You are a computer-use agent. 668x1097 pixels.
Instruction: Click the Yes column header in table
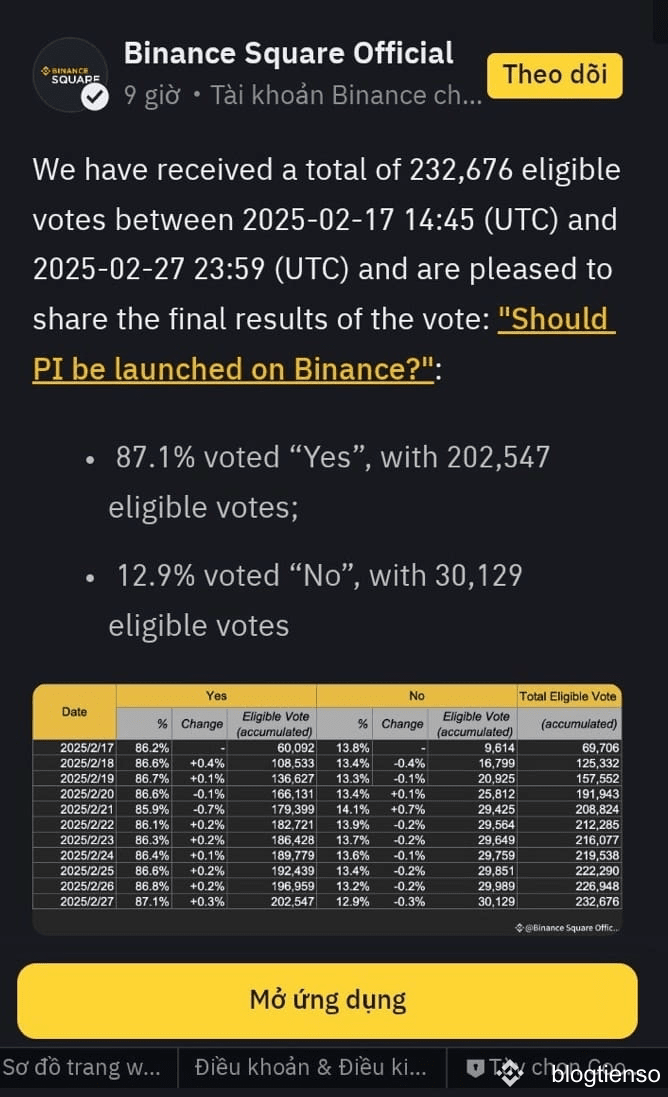[x=216, y=695]
